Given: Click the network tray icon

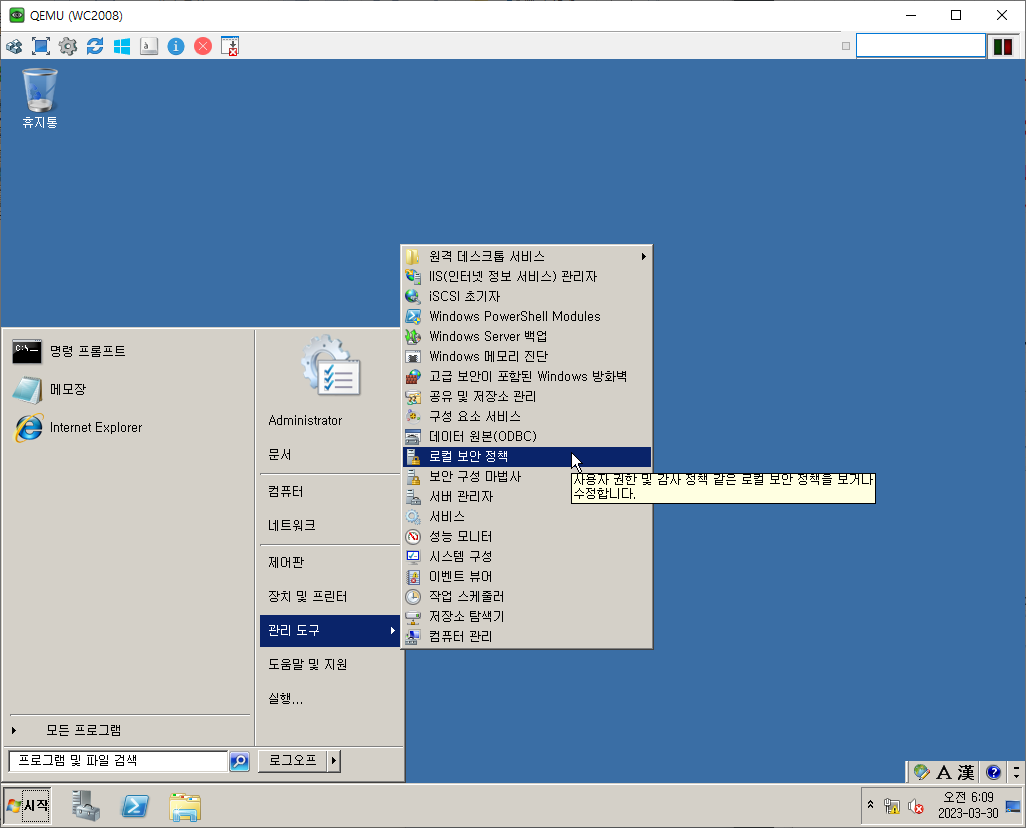Looking at the screenshot, I should [x=891, y=806].
